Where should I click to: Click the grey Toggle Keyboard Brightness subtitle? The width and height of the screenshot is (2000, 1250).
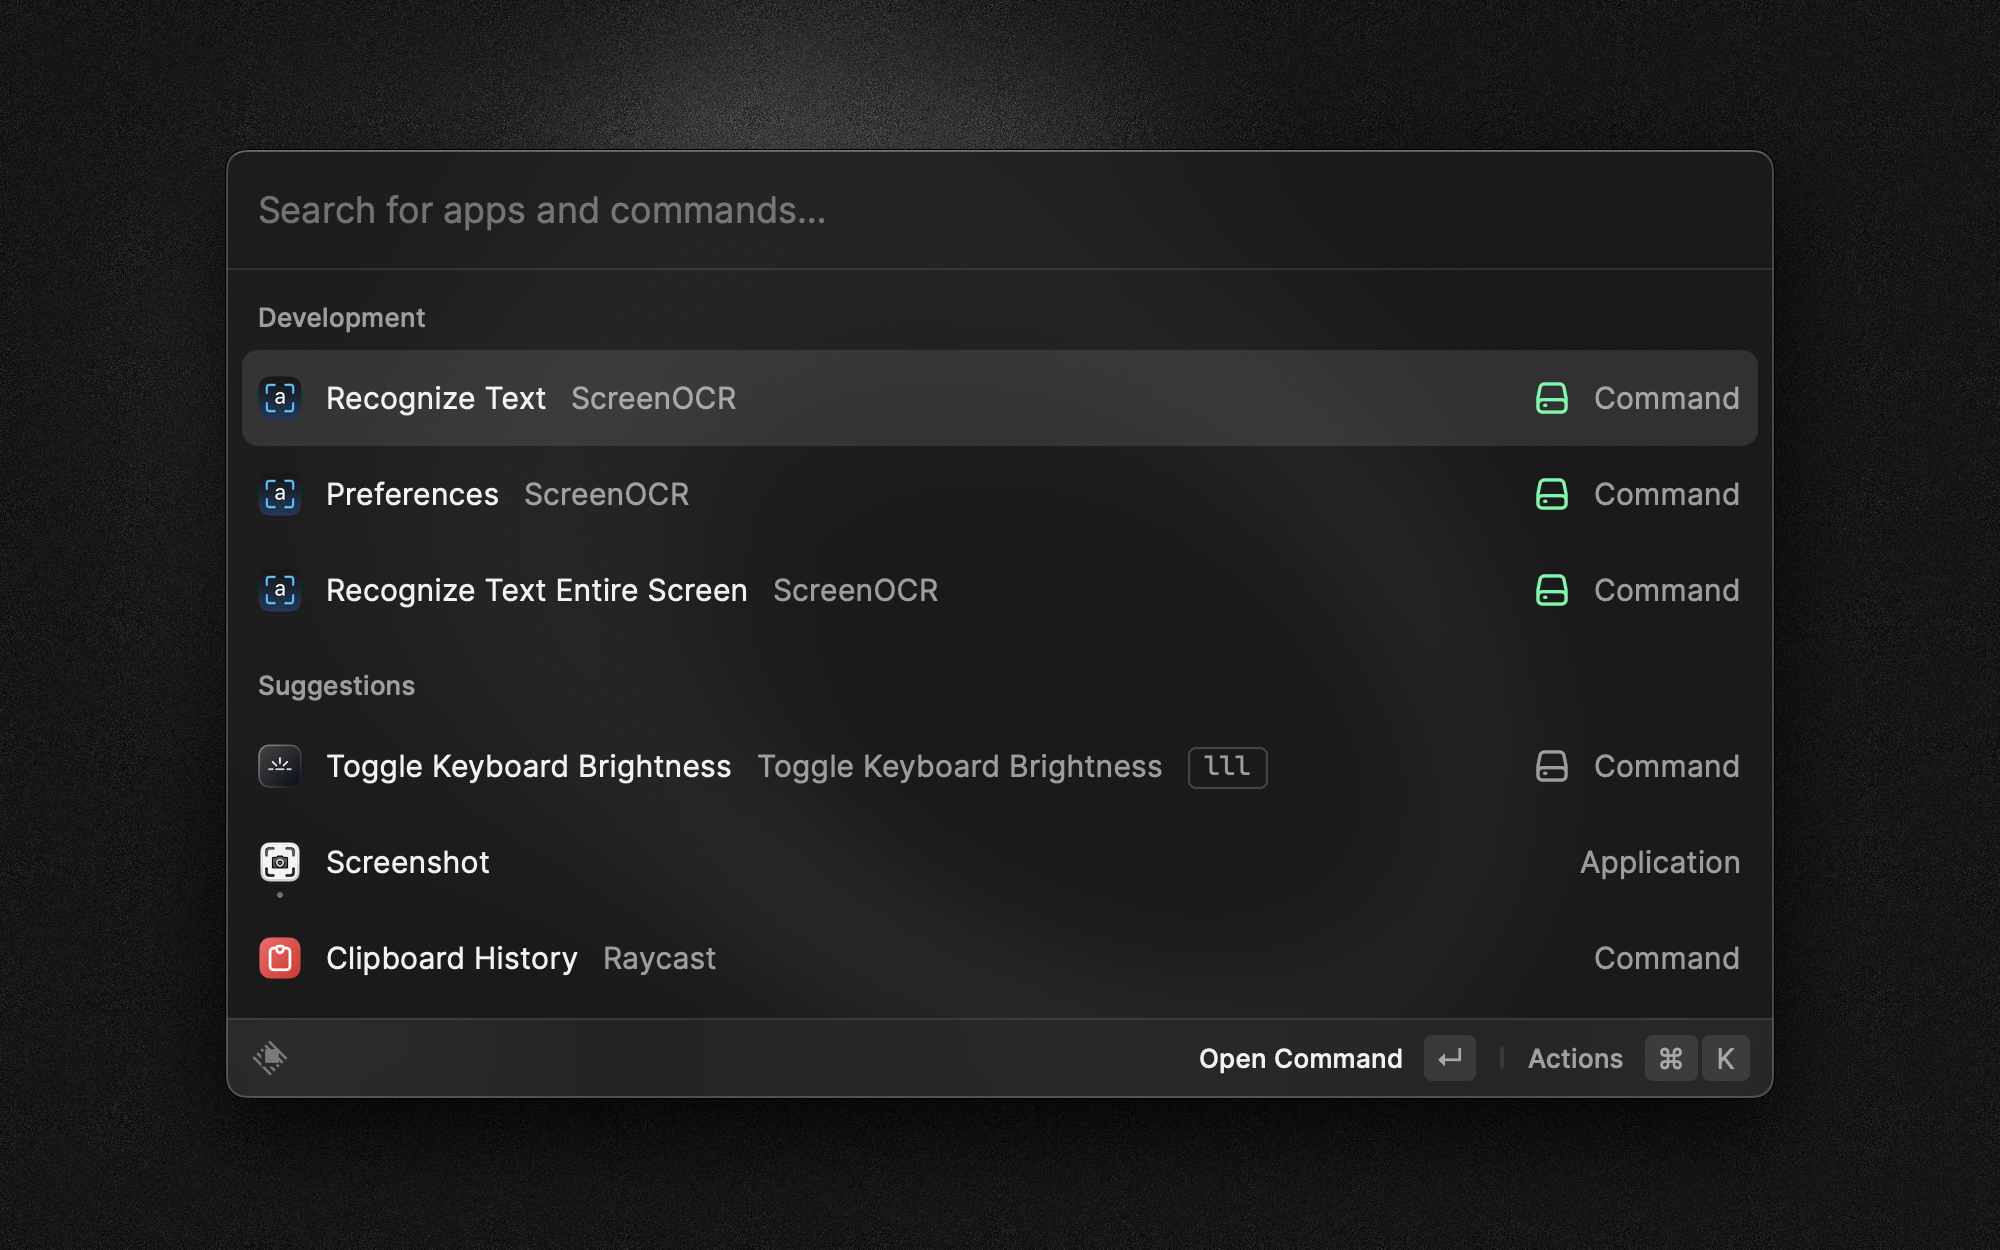pos(959,766)
